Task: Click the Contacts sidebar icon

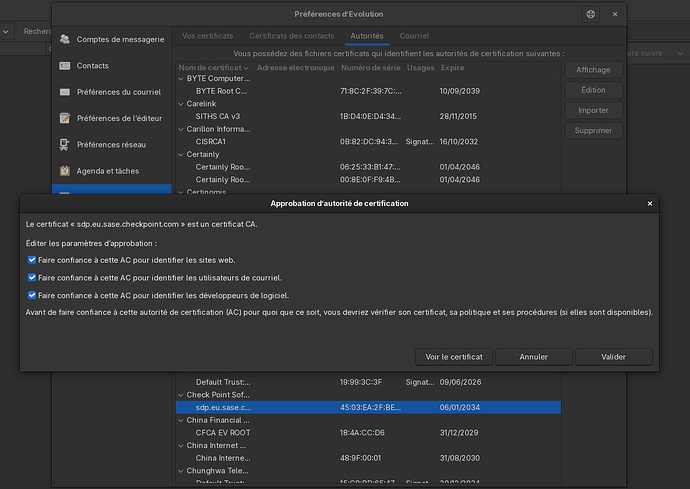Action: coord(65,66)
